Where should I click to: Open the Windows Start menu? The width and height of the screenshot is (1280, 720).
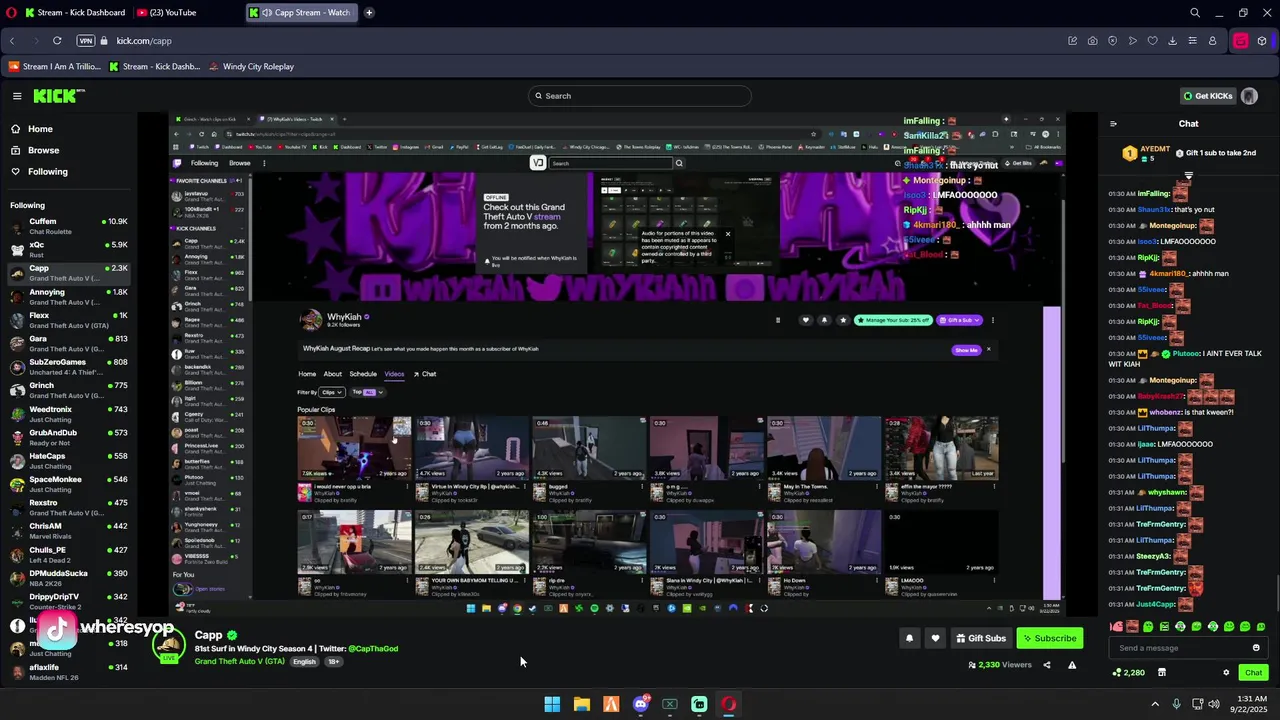coord(552,705)
